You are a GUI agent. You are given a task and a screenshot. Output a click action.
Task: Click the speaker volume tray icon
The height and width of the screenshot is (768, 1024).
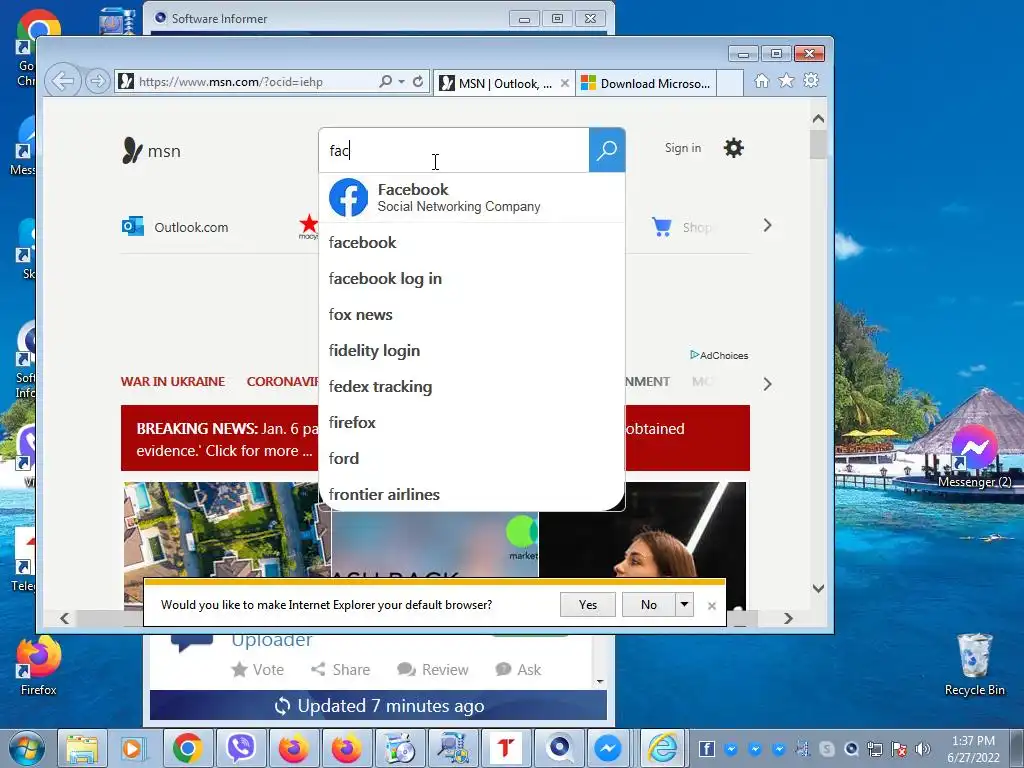[x=923, y=749]
